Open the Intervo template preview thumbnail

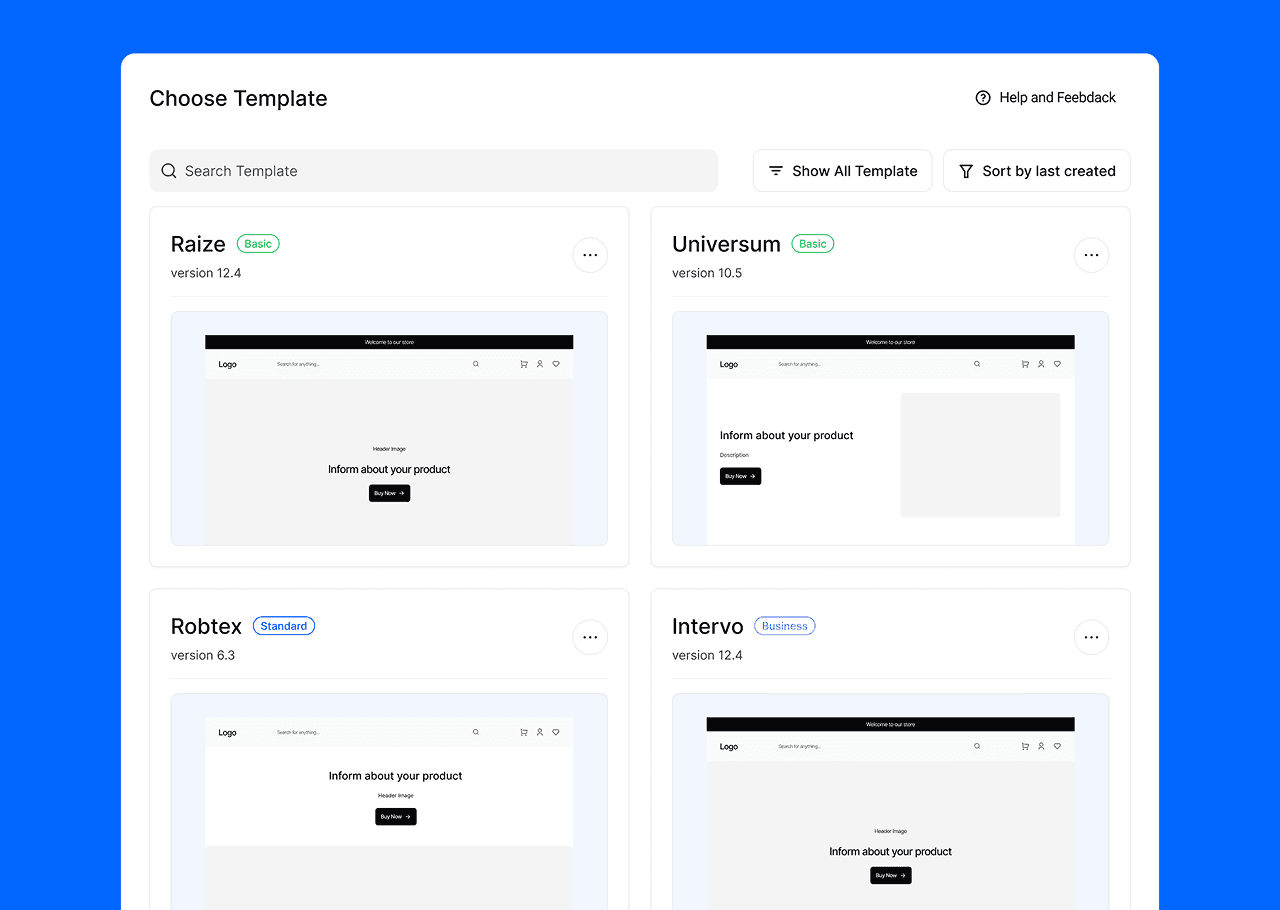890,800
